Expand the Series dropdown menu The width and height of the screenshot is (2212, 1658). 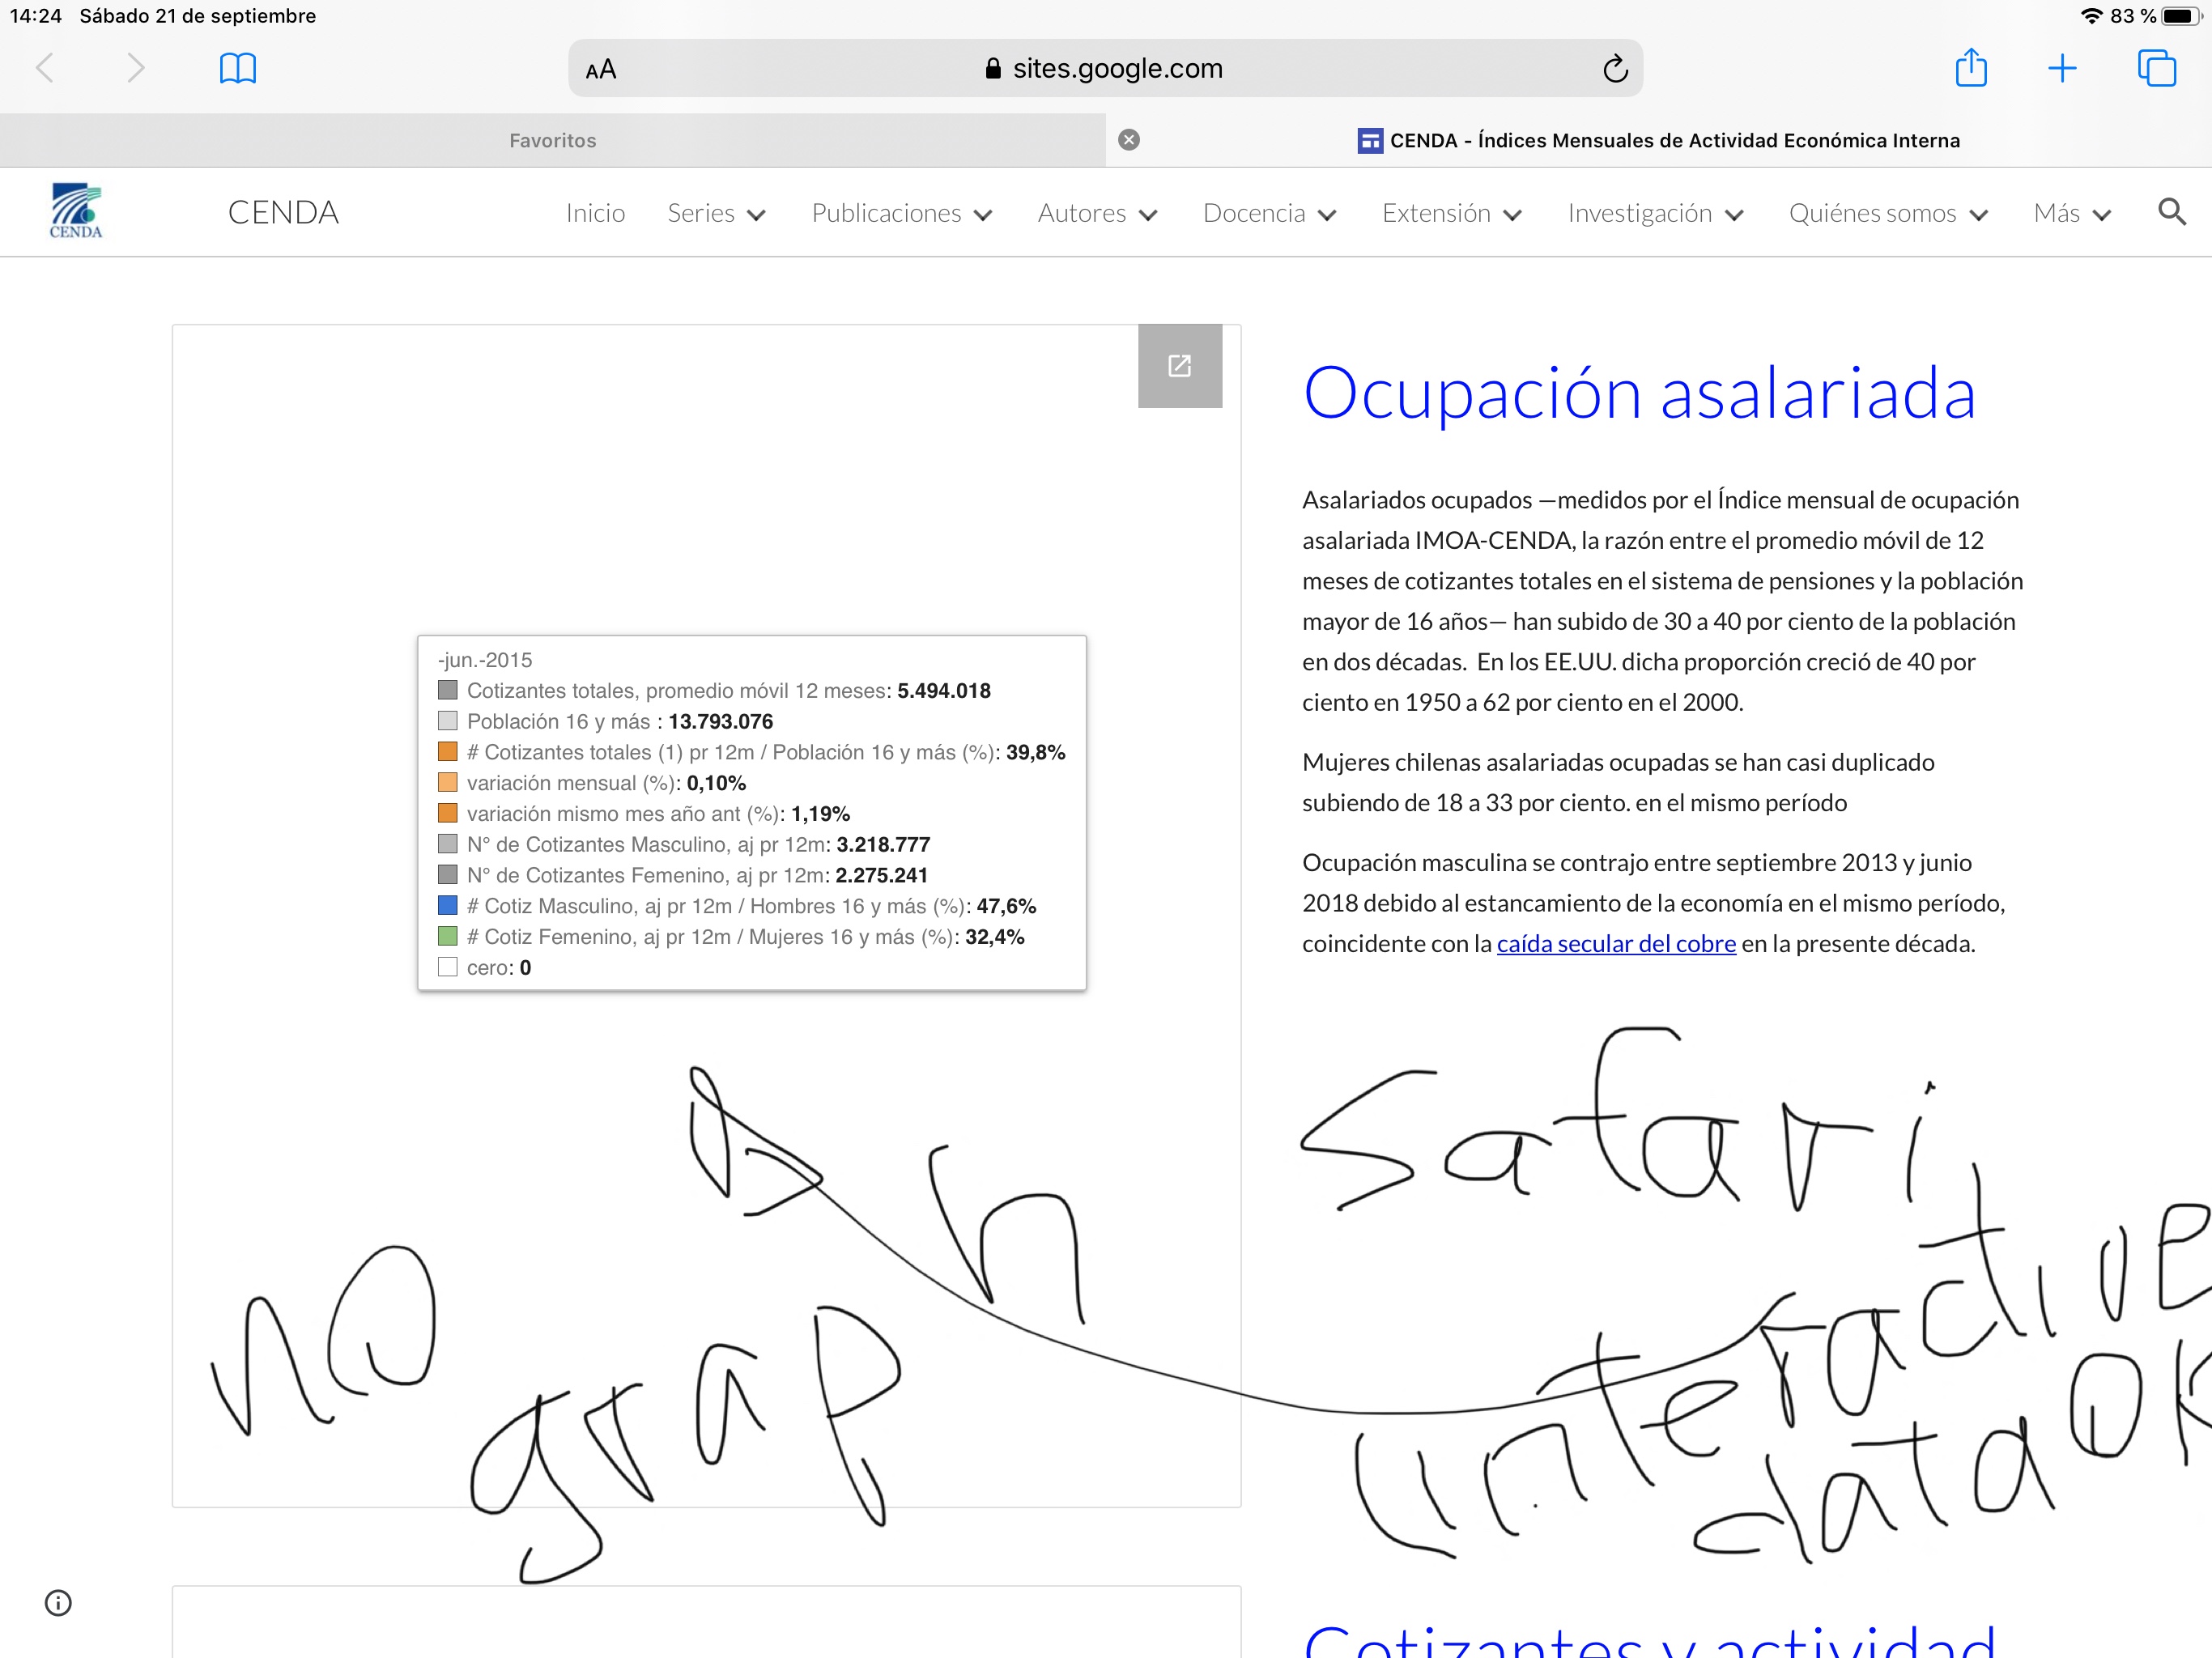click(716, 213)
